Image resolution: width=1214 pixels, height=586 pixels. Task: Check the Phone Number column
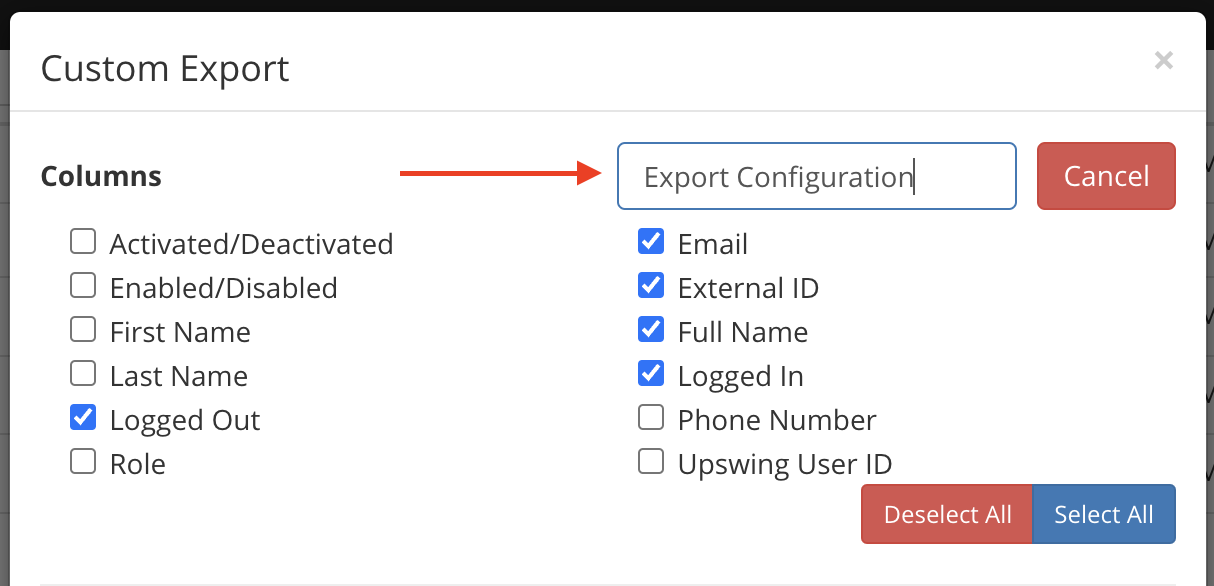click(651, 417)
